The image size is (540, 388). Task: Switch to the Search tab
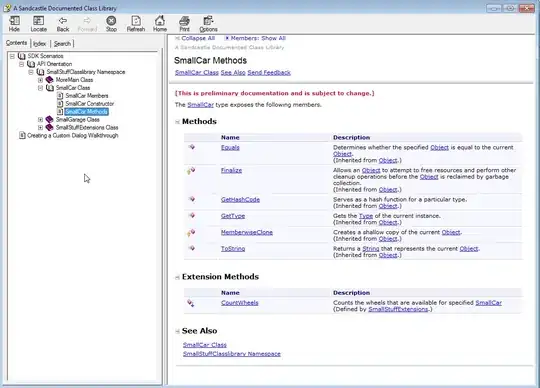[x=62, y=44]
